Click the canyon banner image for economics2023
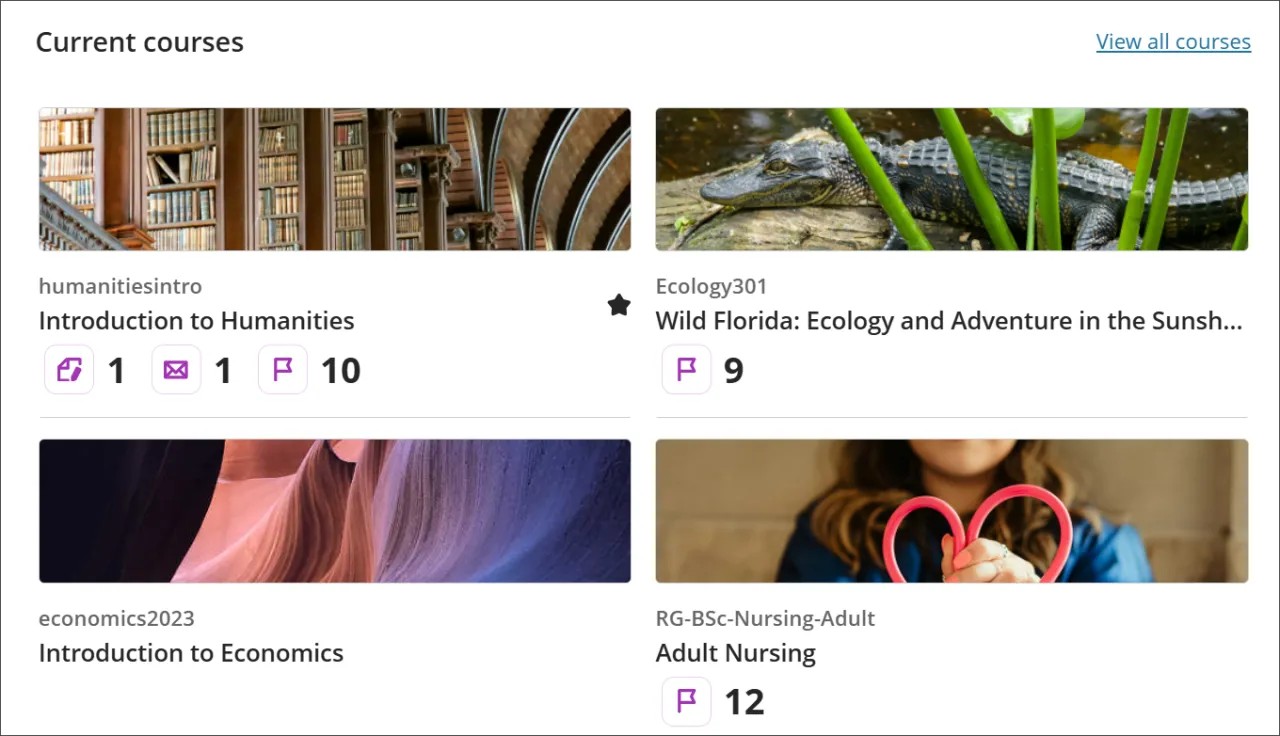 pos(334,510)
